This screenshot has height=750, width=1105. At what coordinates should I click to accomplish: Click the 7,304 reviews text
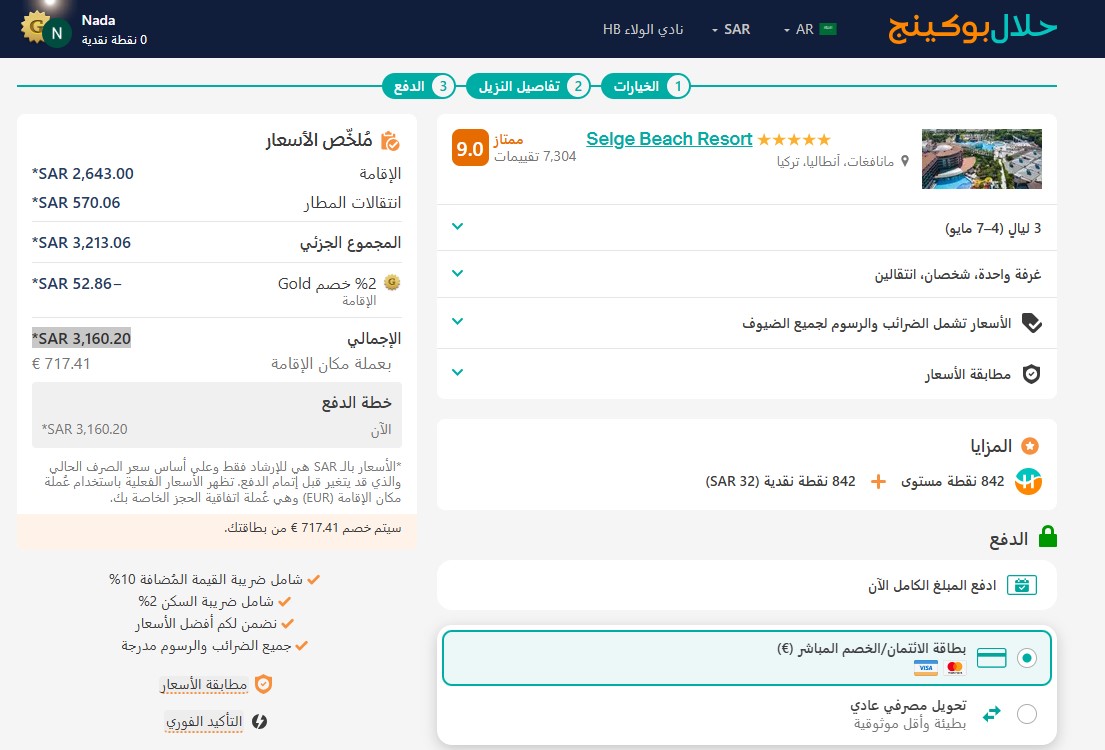[535, 156]
